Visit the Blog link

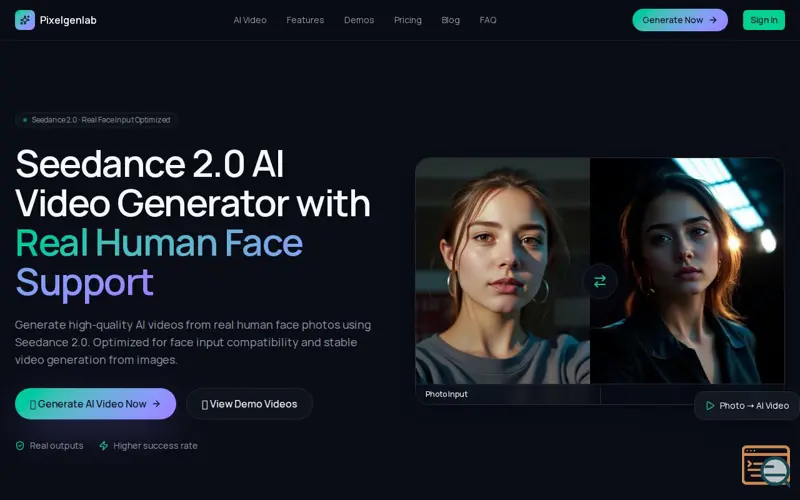(451, 20)
